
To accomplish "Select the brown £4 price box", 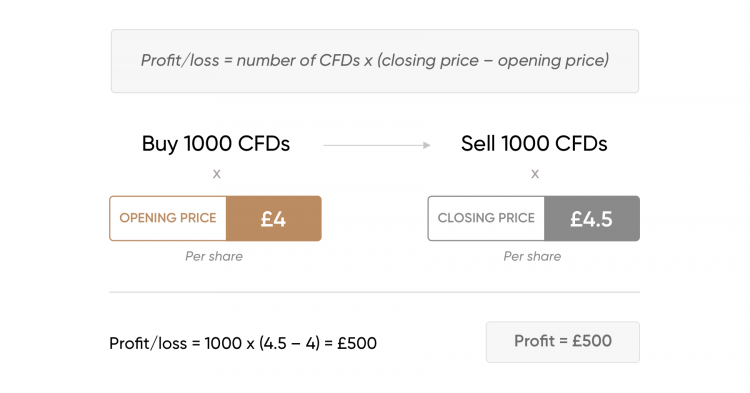I will point(274,218).
